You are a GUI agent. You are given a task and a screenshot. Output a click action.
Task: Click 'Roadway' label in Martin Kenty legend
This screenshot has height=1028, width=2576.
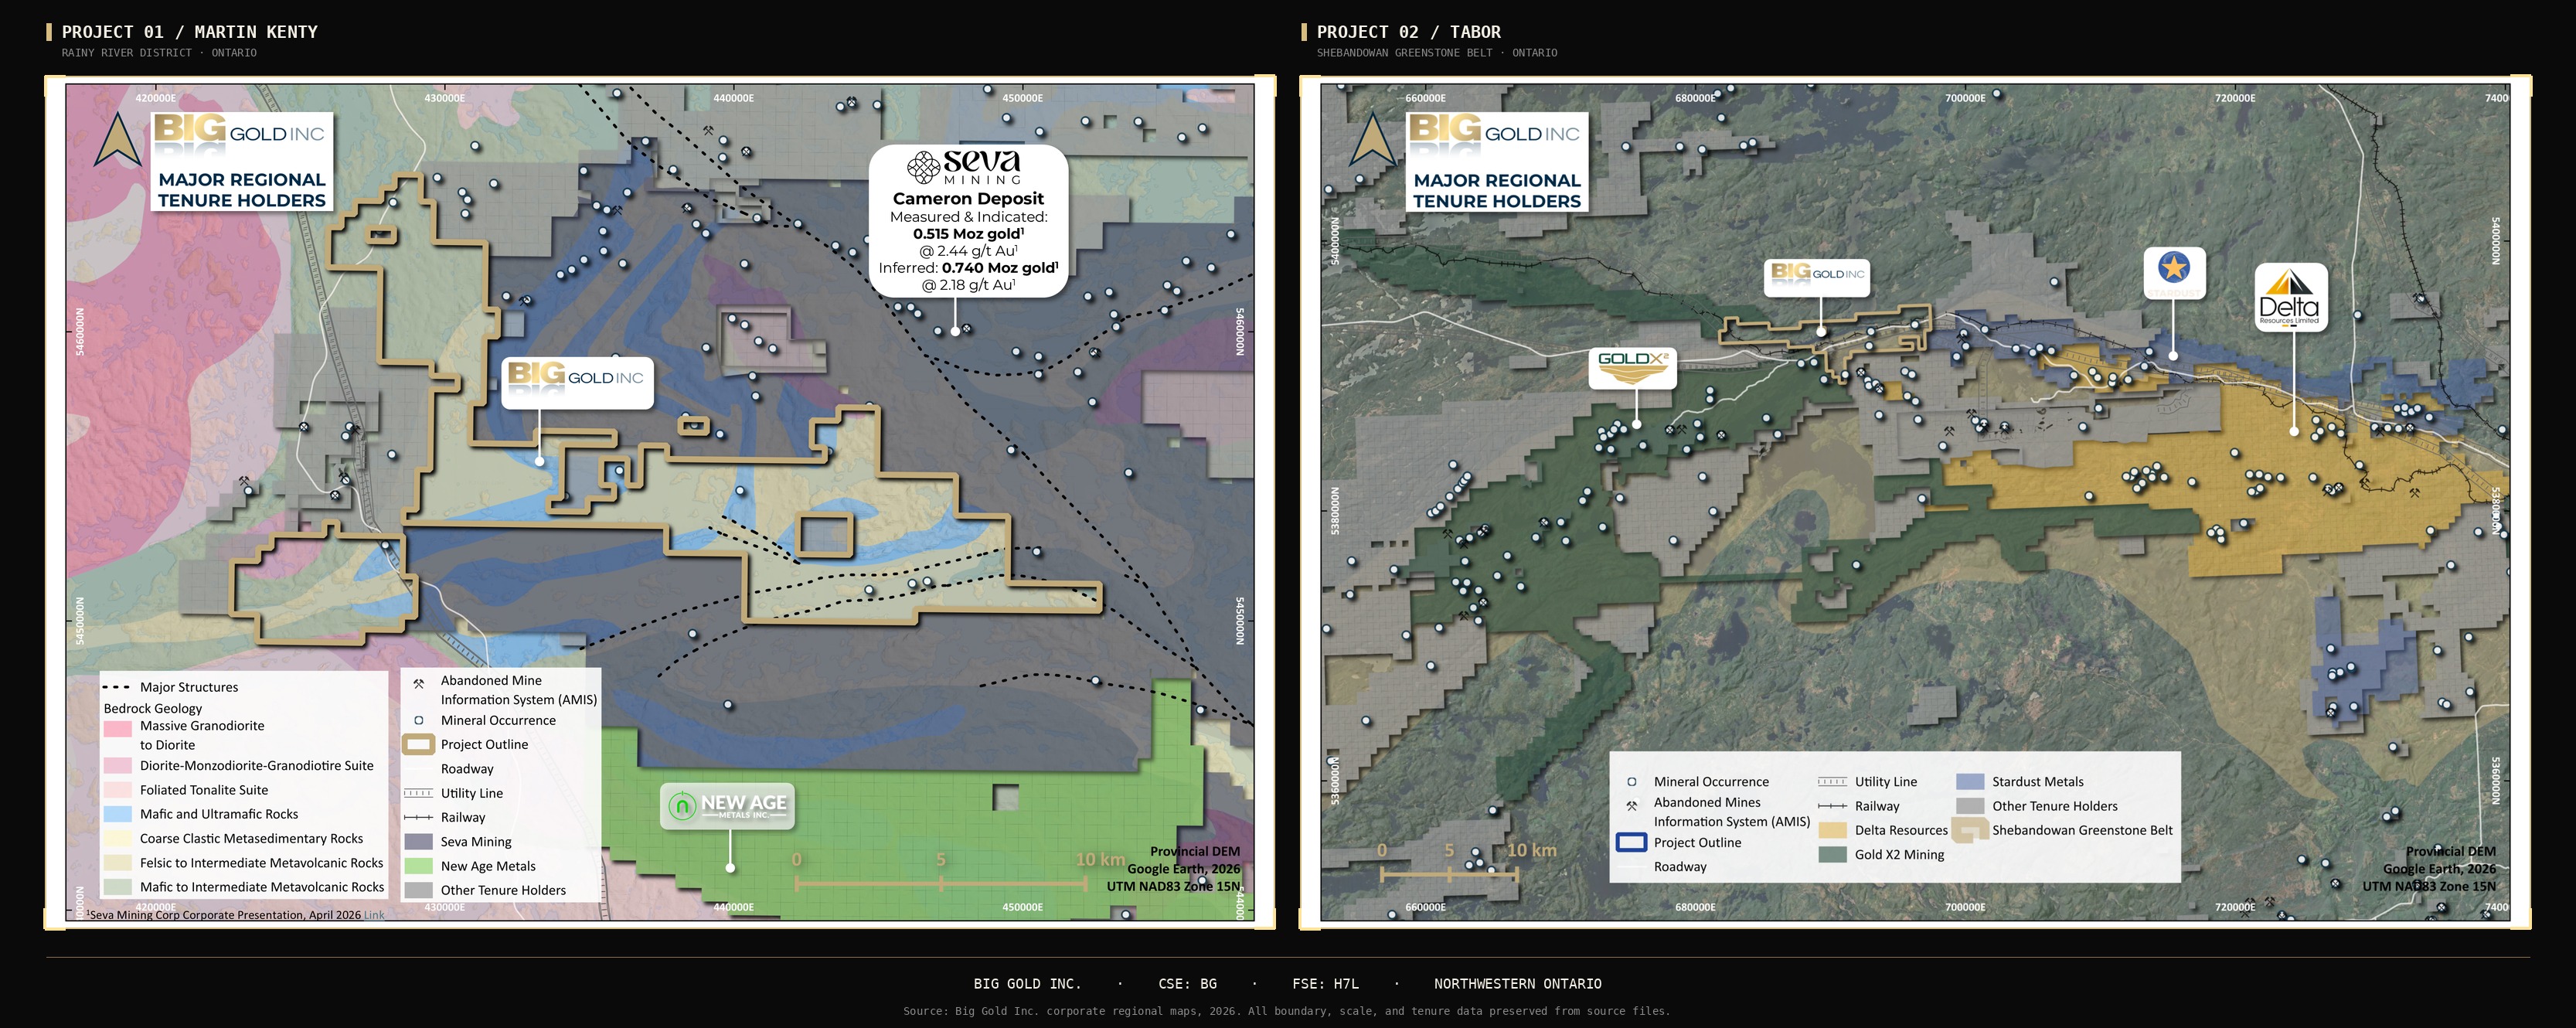(467, 769)
